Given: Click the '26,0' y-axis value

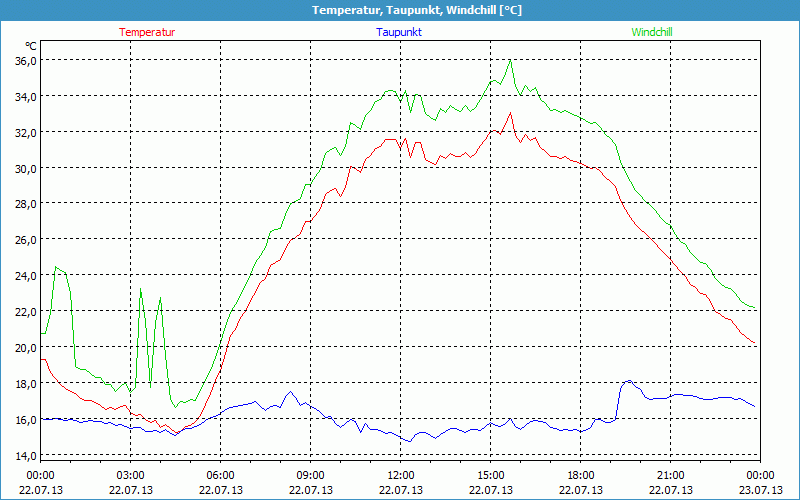Looking at the screenshot, I should (26, 239).
